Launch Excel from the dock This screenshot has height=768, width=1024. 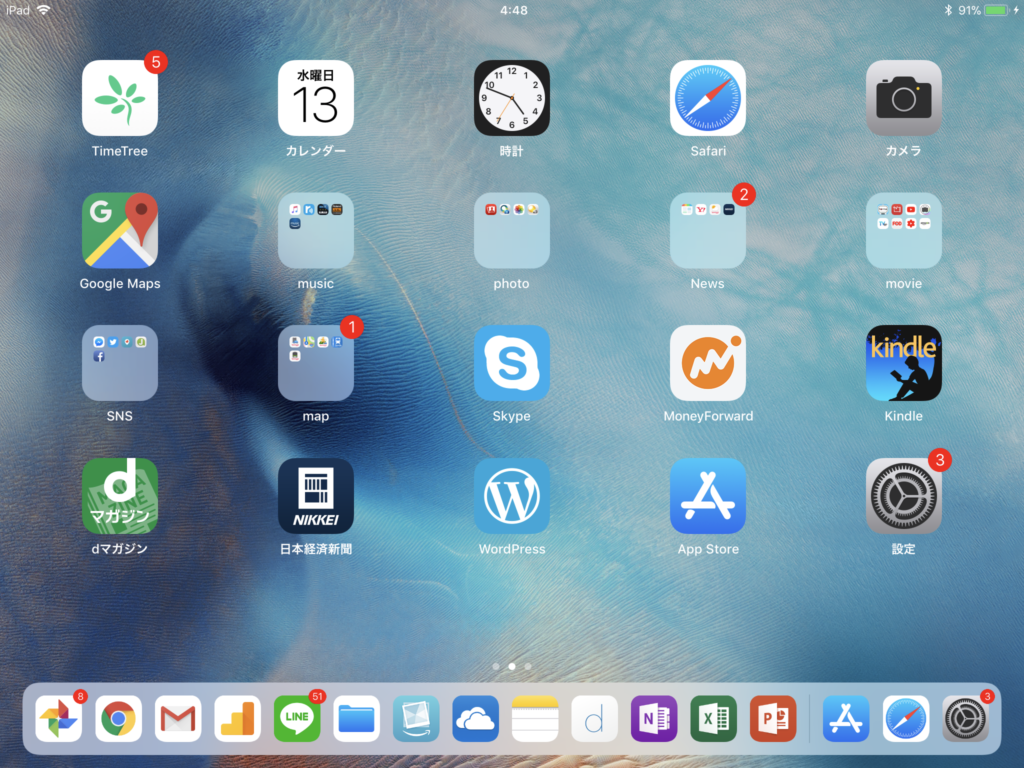pos(713,718)
